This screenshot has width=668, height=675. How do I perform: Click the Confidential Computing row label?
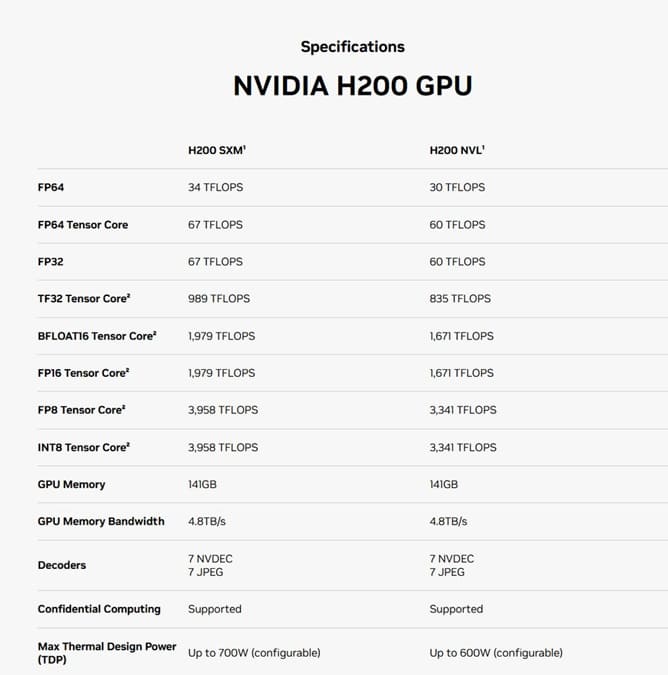(x=99, y=609)
